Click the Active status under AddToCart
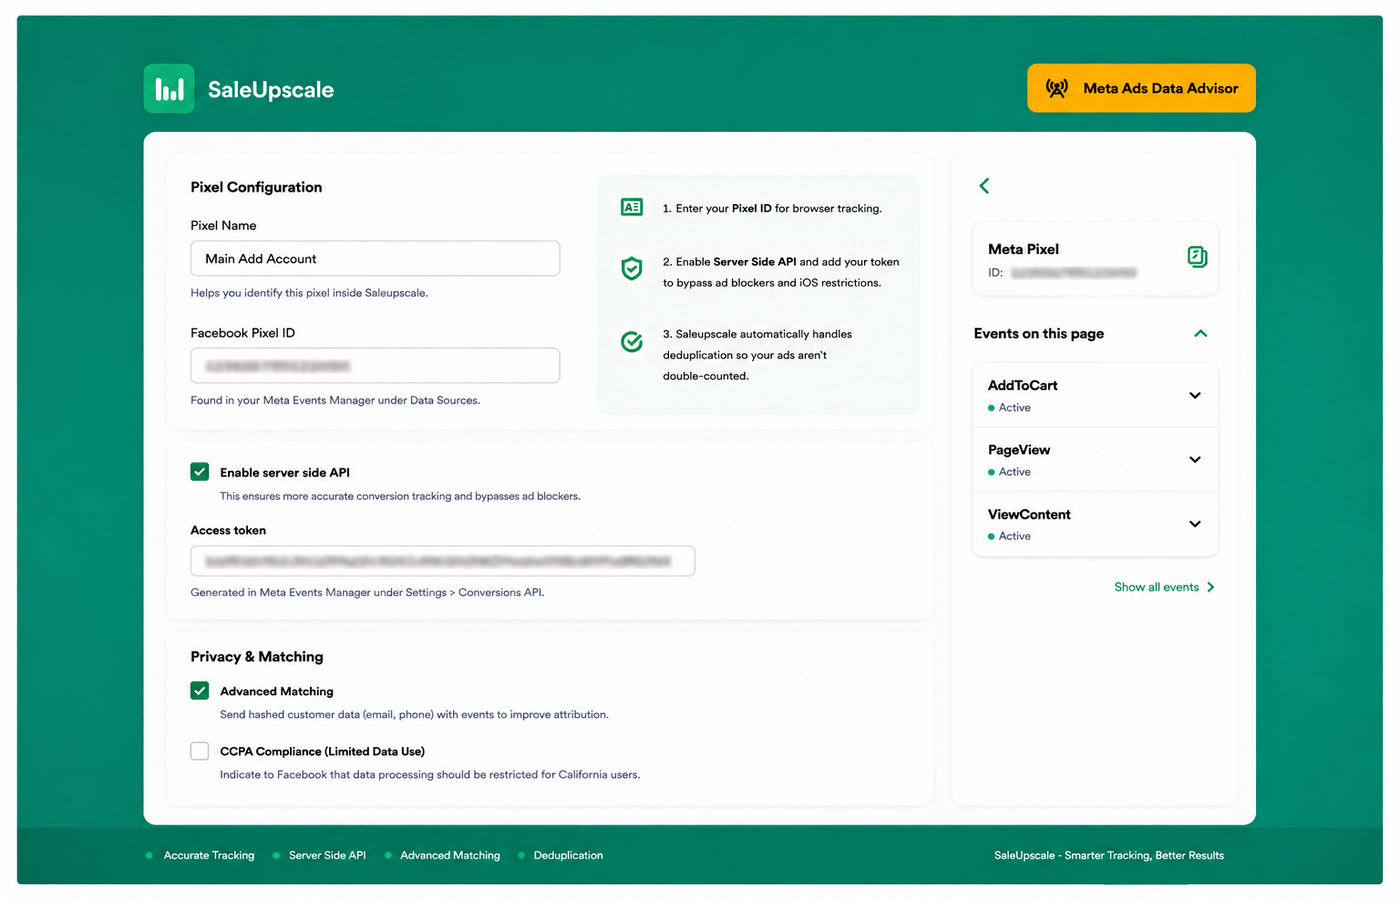Screen dimensions: 1400x900 pos(1010,408)
